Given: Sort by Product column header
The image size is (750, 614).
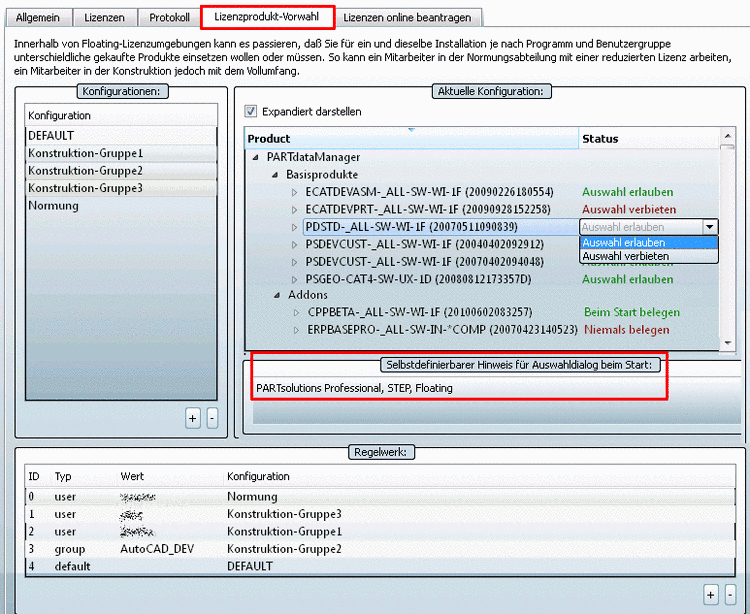Looking at the screenshot, I should tap(411, 139).
